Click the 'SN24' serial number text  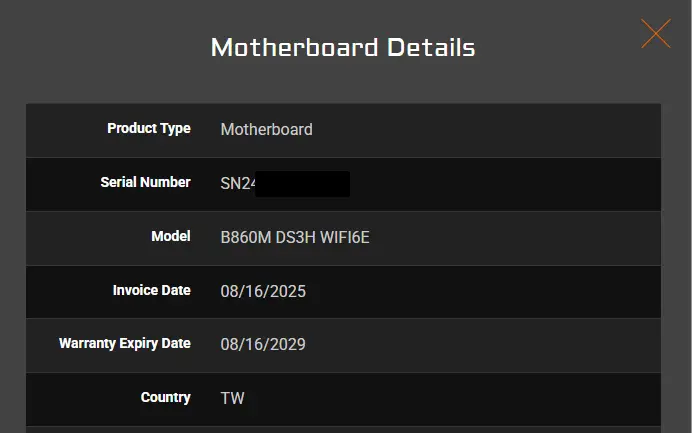(x=237, y=184)
